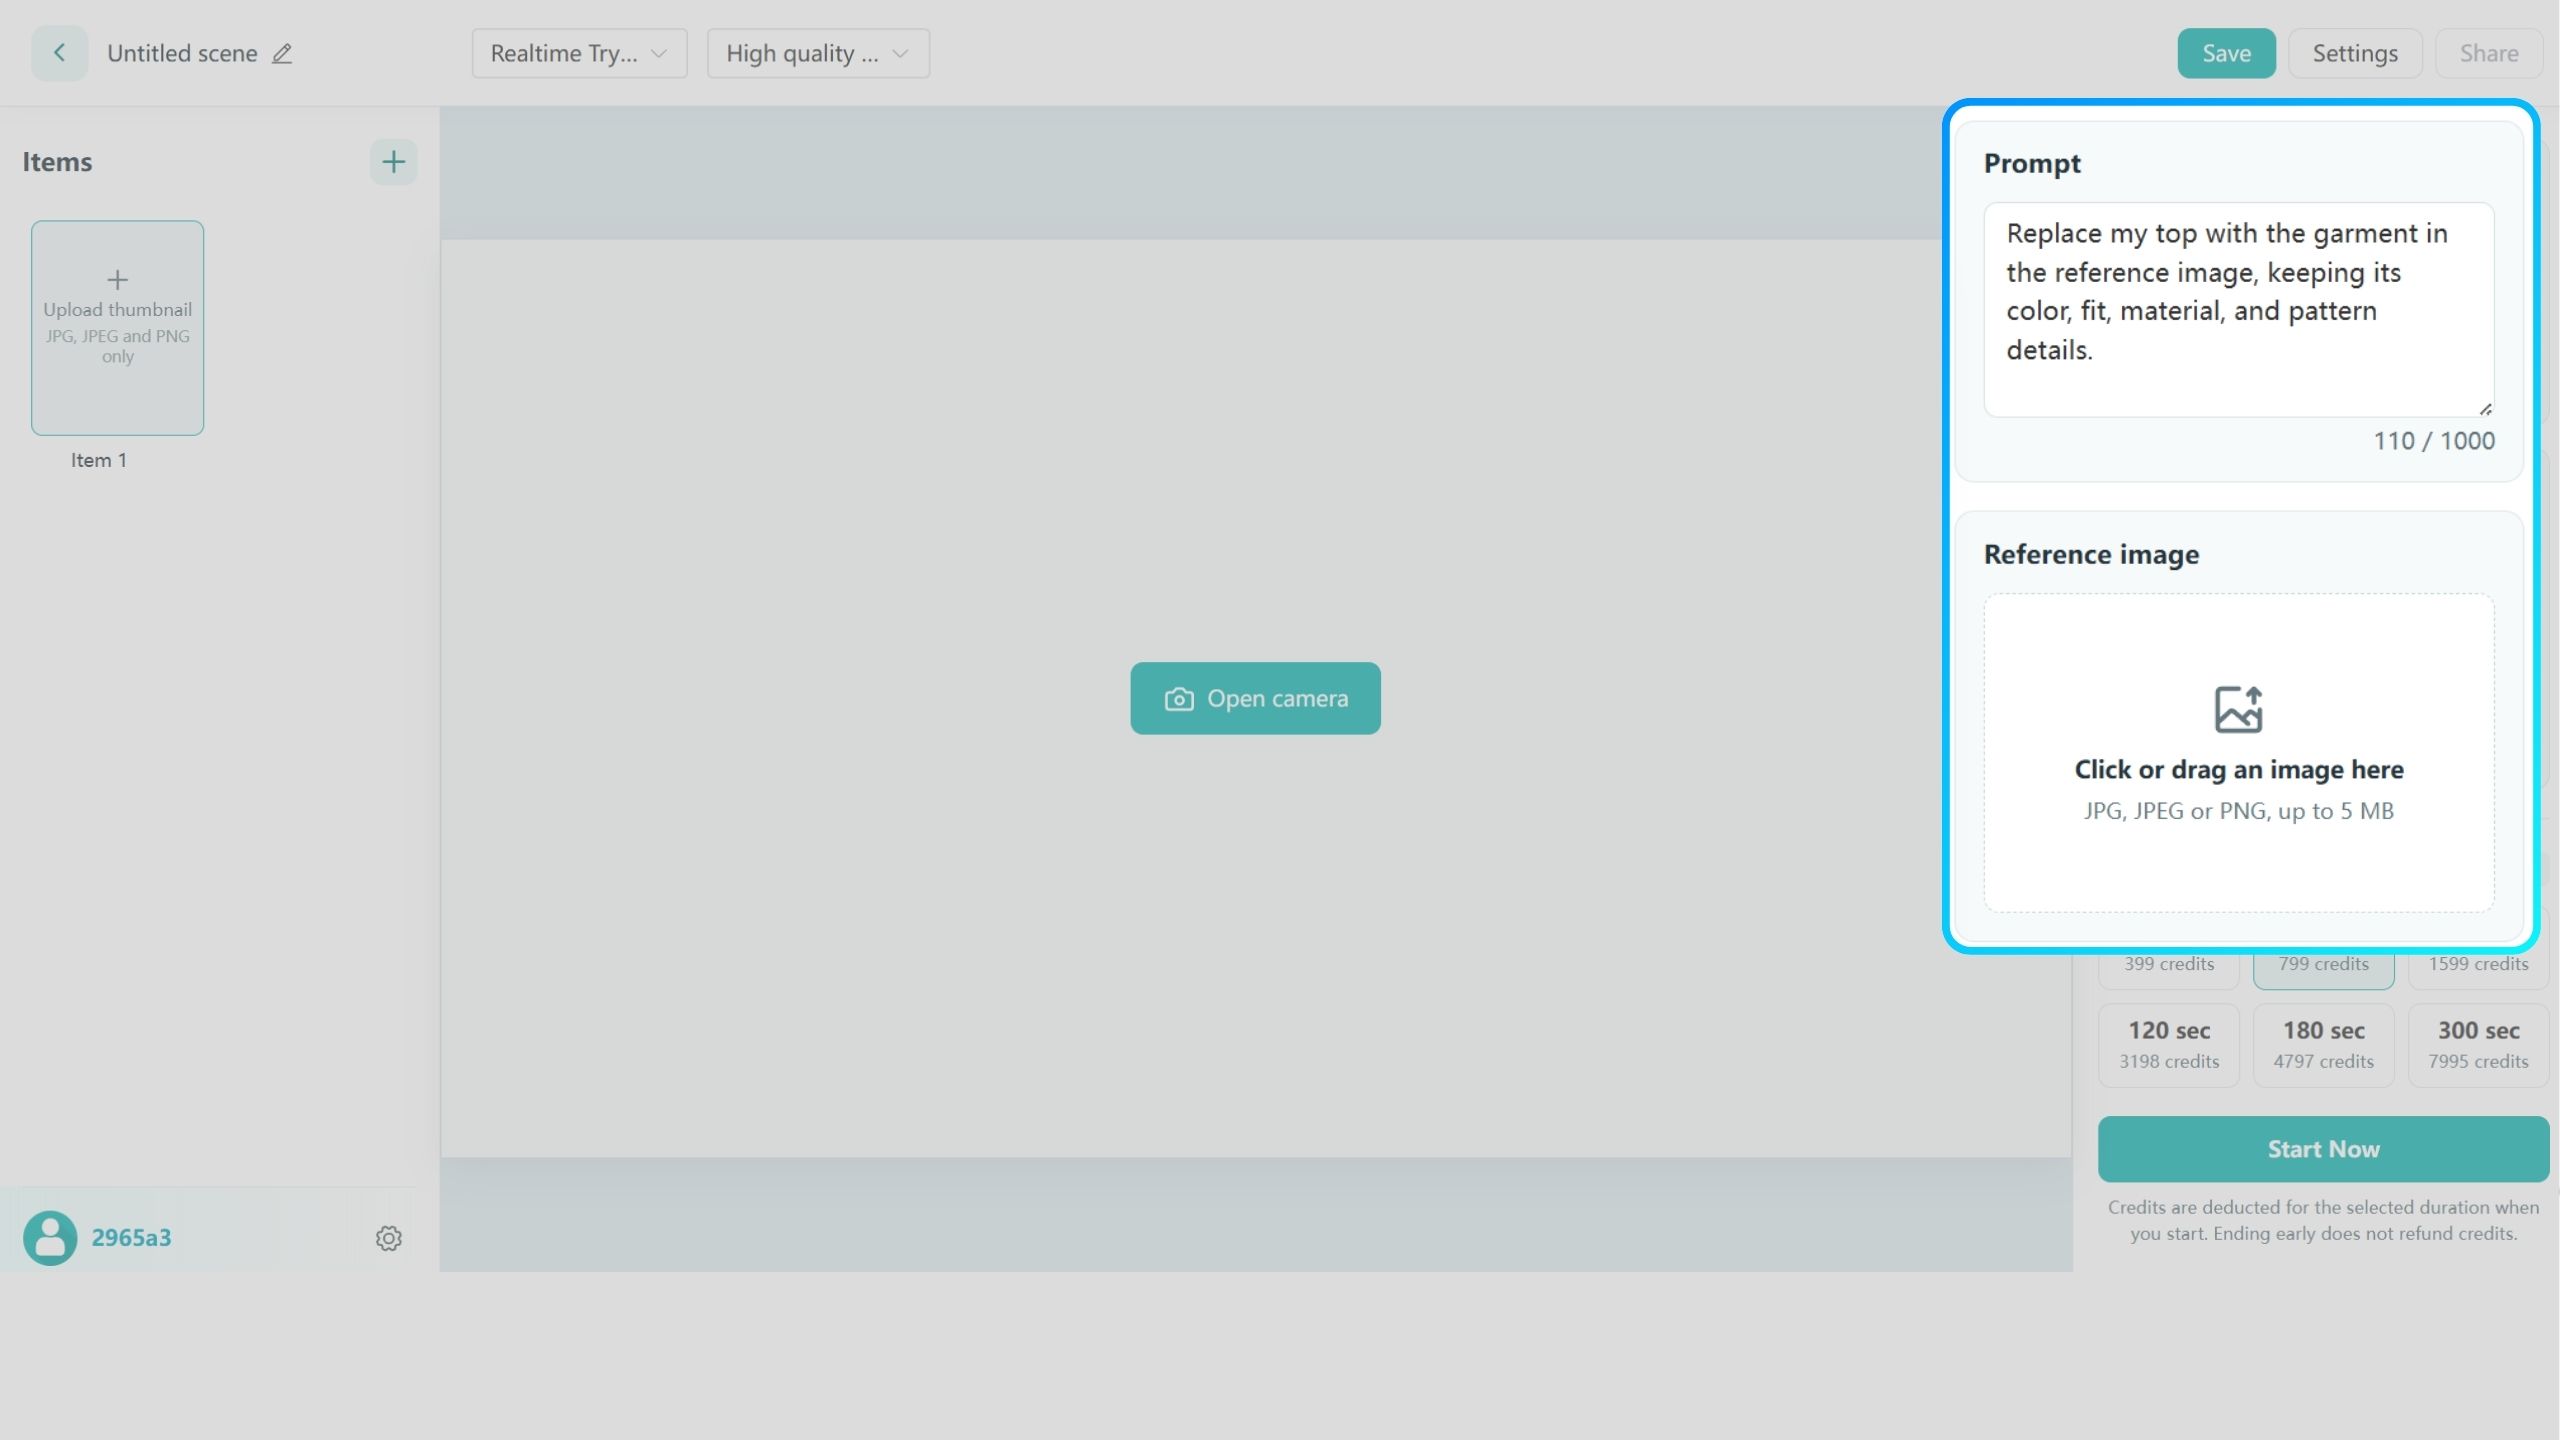The image size is (2560, 1440).
Task: Click the Share button
Action: 2489,53
